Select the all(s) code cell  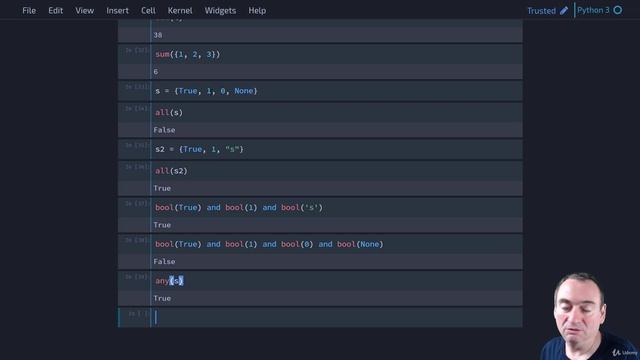[337, 113]
